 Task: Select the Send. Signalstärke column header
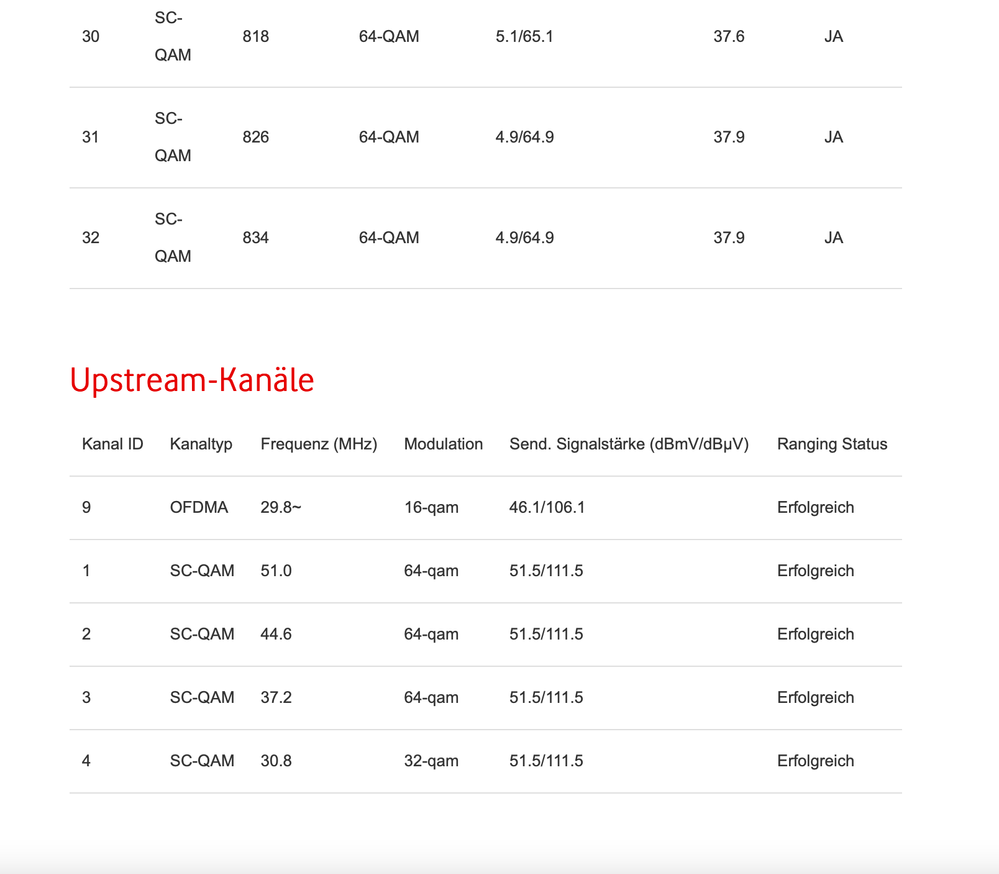pos(629,444)
